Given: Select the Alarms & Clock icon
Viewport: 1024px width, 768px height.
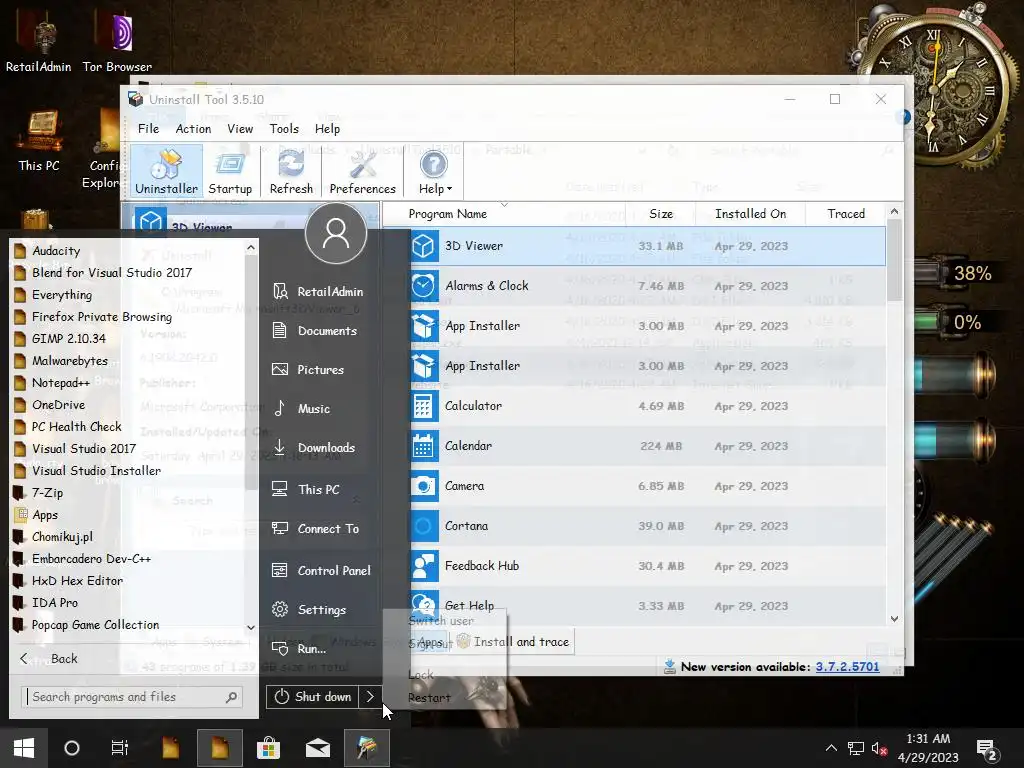Looking at the screenshot, I should (423, 286).
